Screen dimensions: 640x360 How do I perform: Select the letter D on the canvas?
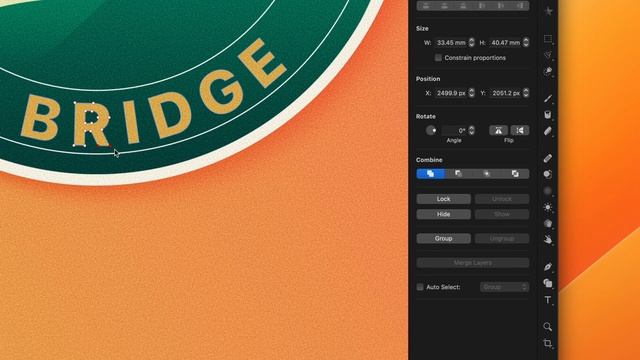pos(170,115)
